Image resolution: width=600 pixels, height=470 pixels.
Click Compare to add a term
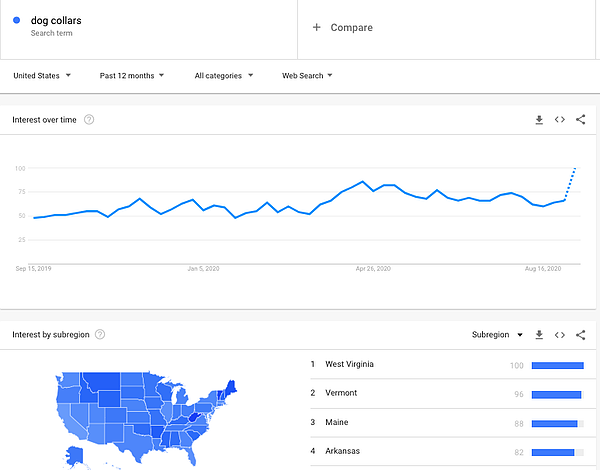click(x=343, y=28)
